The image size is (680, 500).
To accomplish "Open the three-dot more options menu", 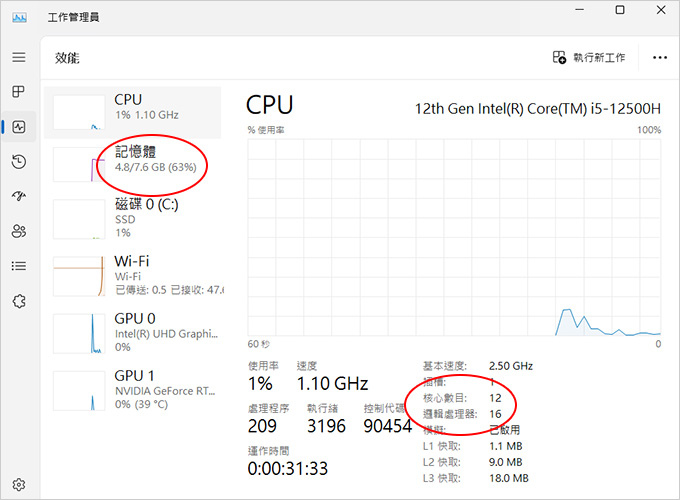I will (660, 57).
